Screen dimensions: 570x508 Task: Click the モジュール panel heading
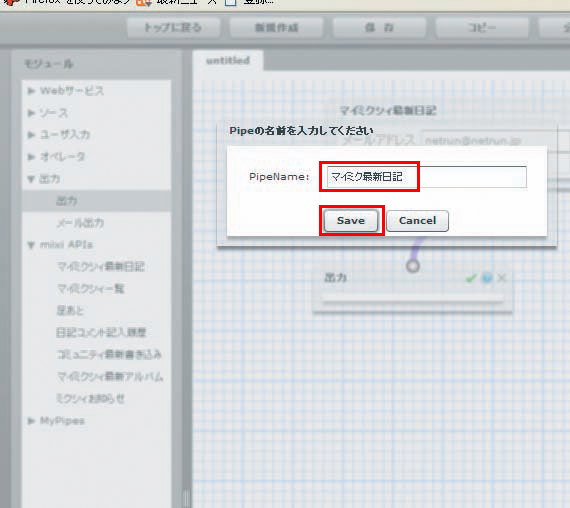tap(49, 64)
